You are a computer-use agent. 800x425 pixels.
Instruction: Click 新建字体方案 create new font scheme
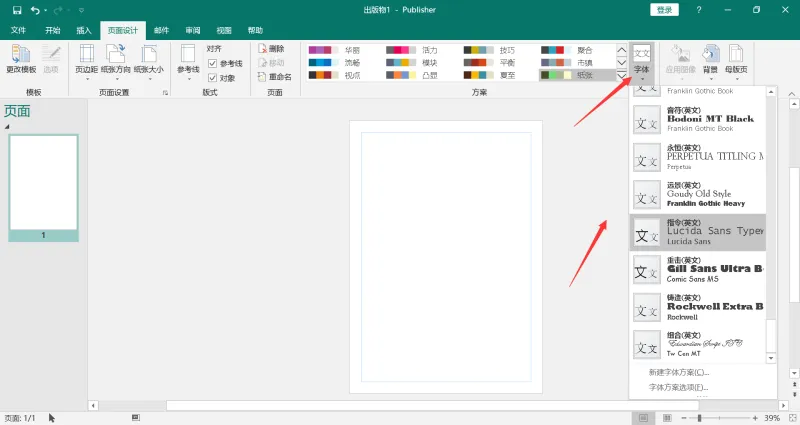pos(679,372)
